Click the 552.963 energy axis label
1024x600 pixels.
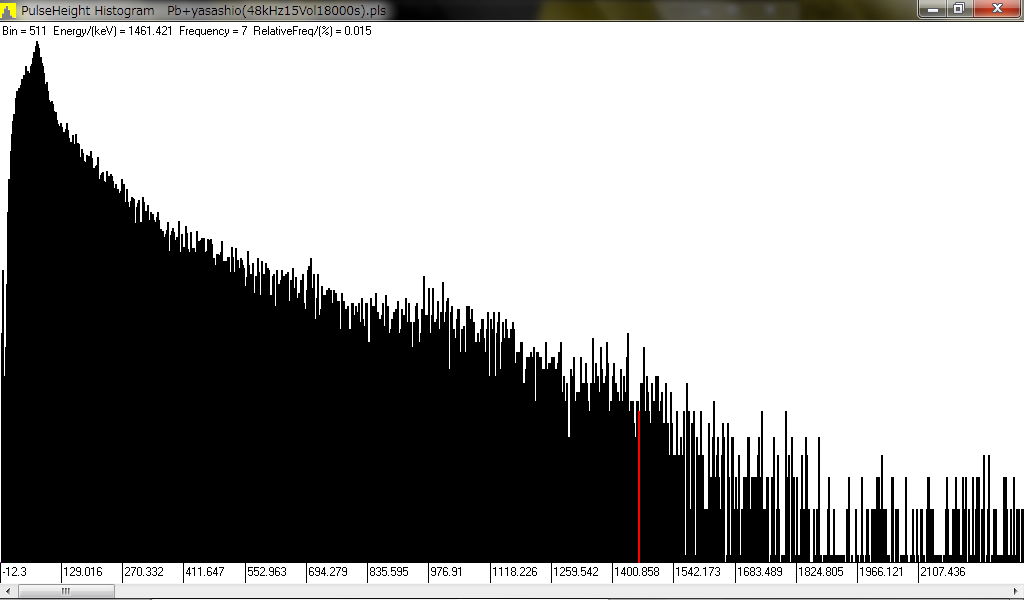pos(267,572)
